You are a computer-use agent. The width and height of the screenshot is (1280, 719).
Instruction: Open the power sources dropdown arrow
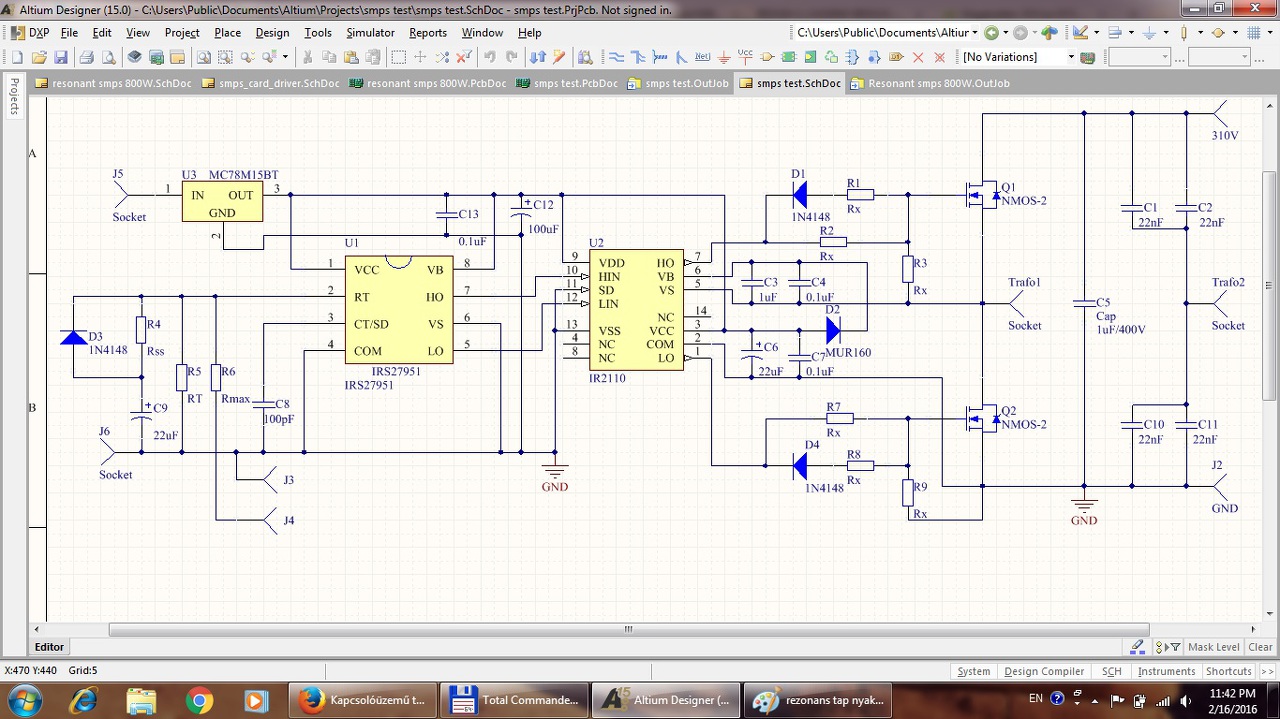1165,32
